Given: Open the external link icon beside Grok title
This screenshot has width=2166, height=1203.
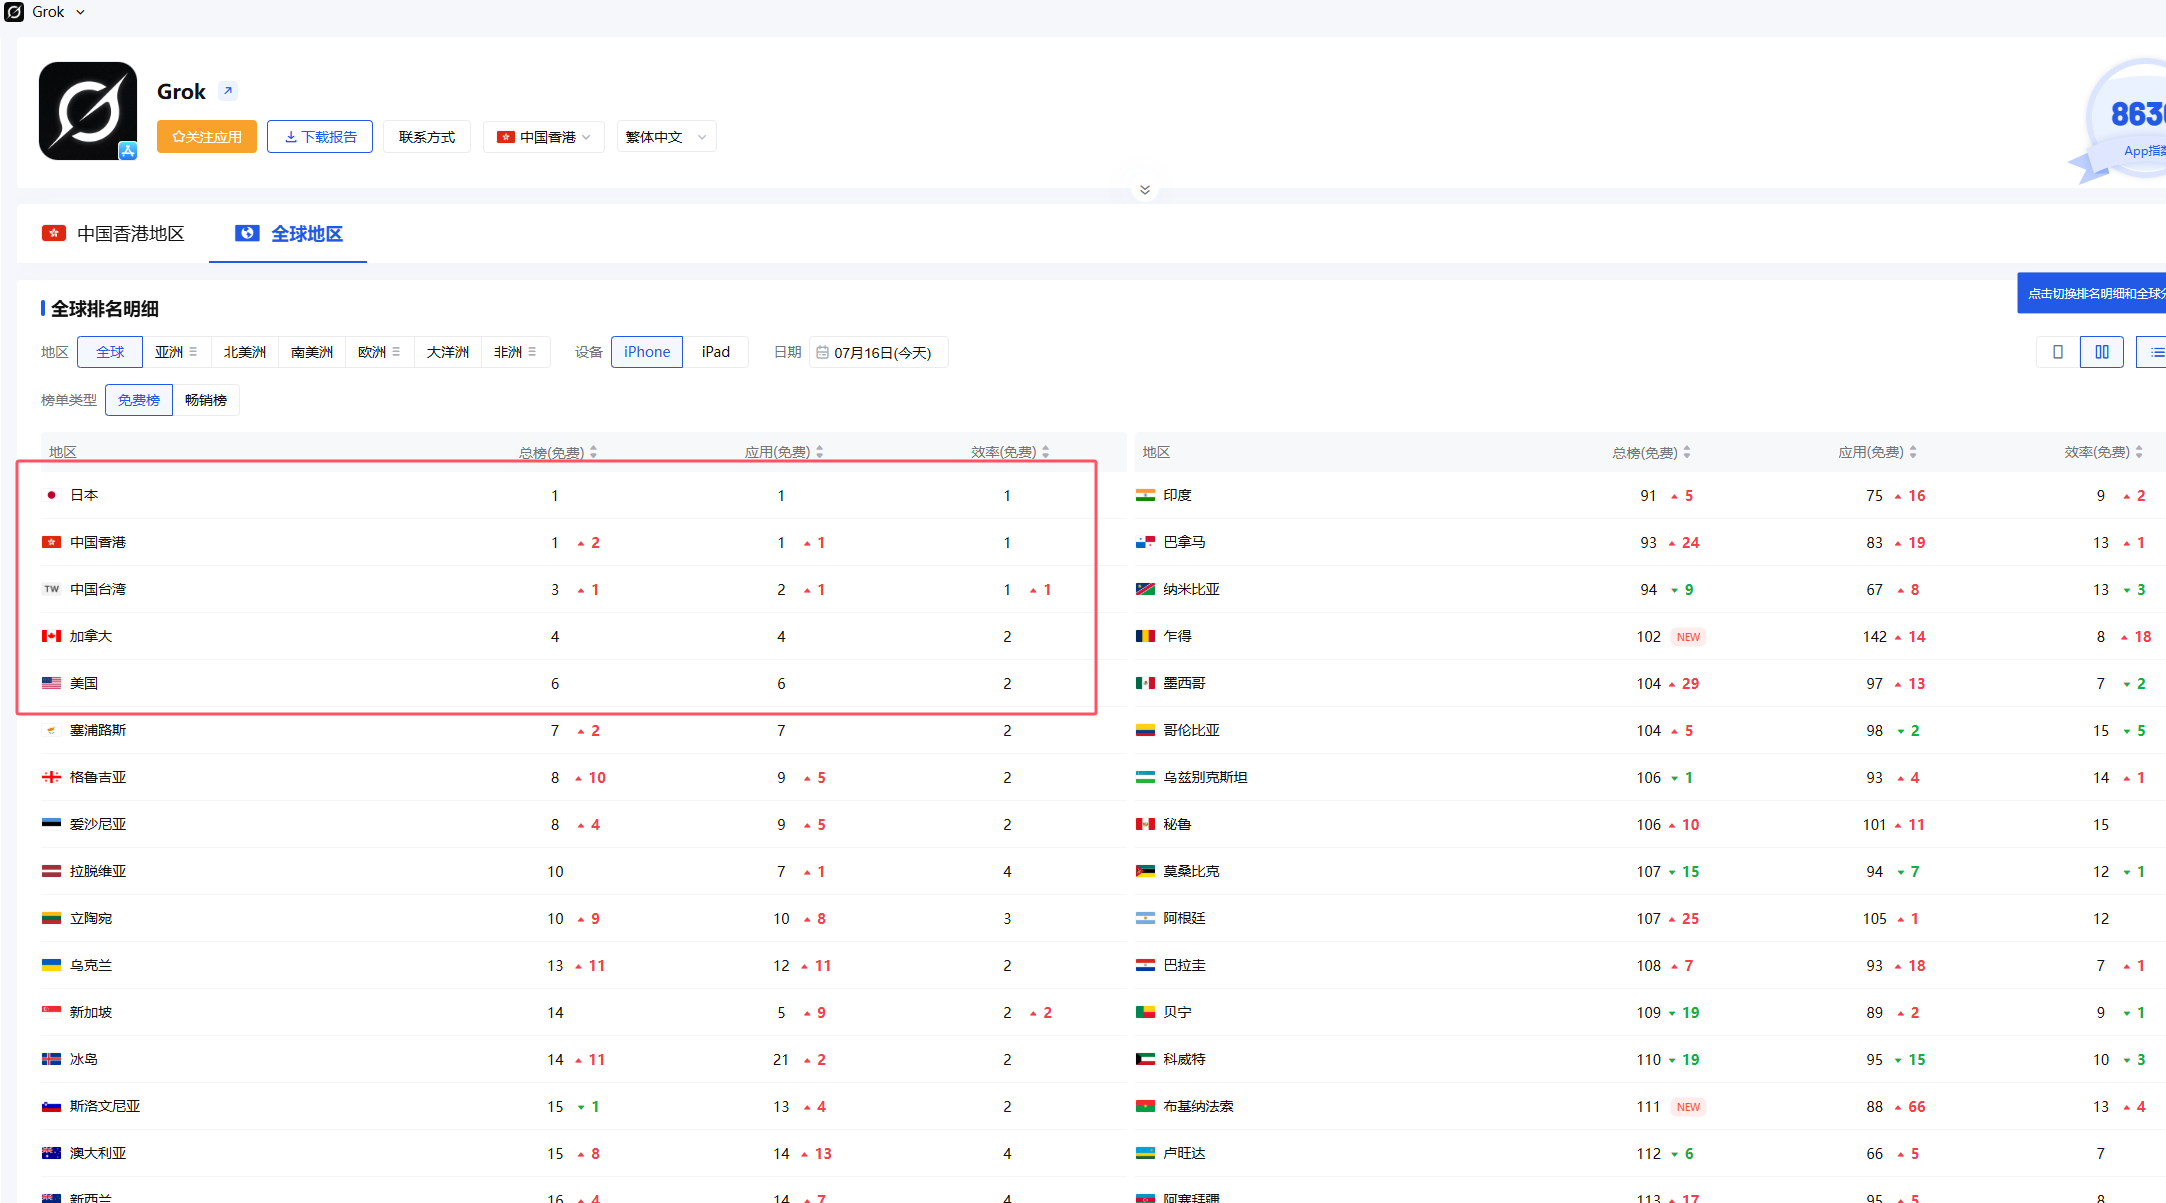Looking at the screenshot, I should point(228,91).
